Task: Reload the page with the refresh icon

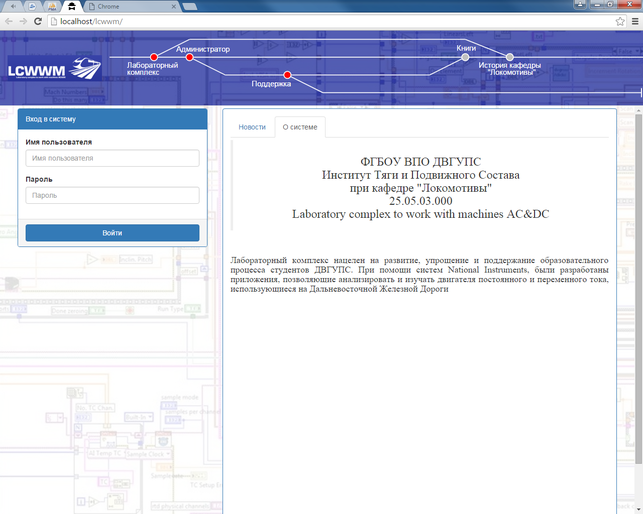Action: coord(38,21)
